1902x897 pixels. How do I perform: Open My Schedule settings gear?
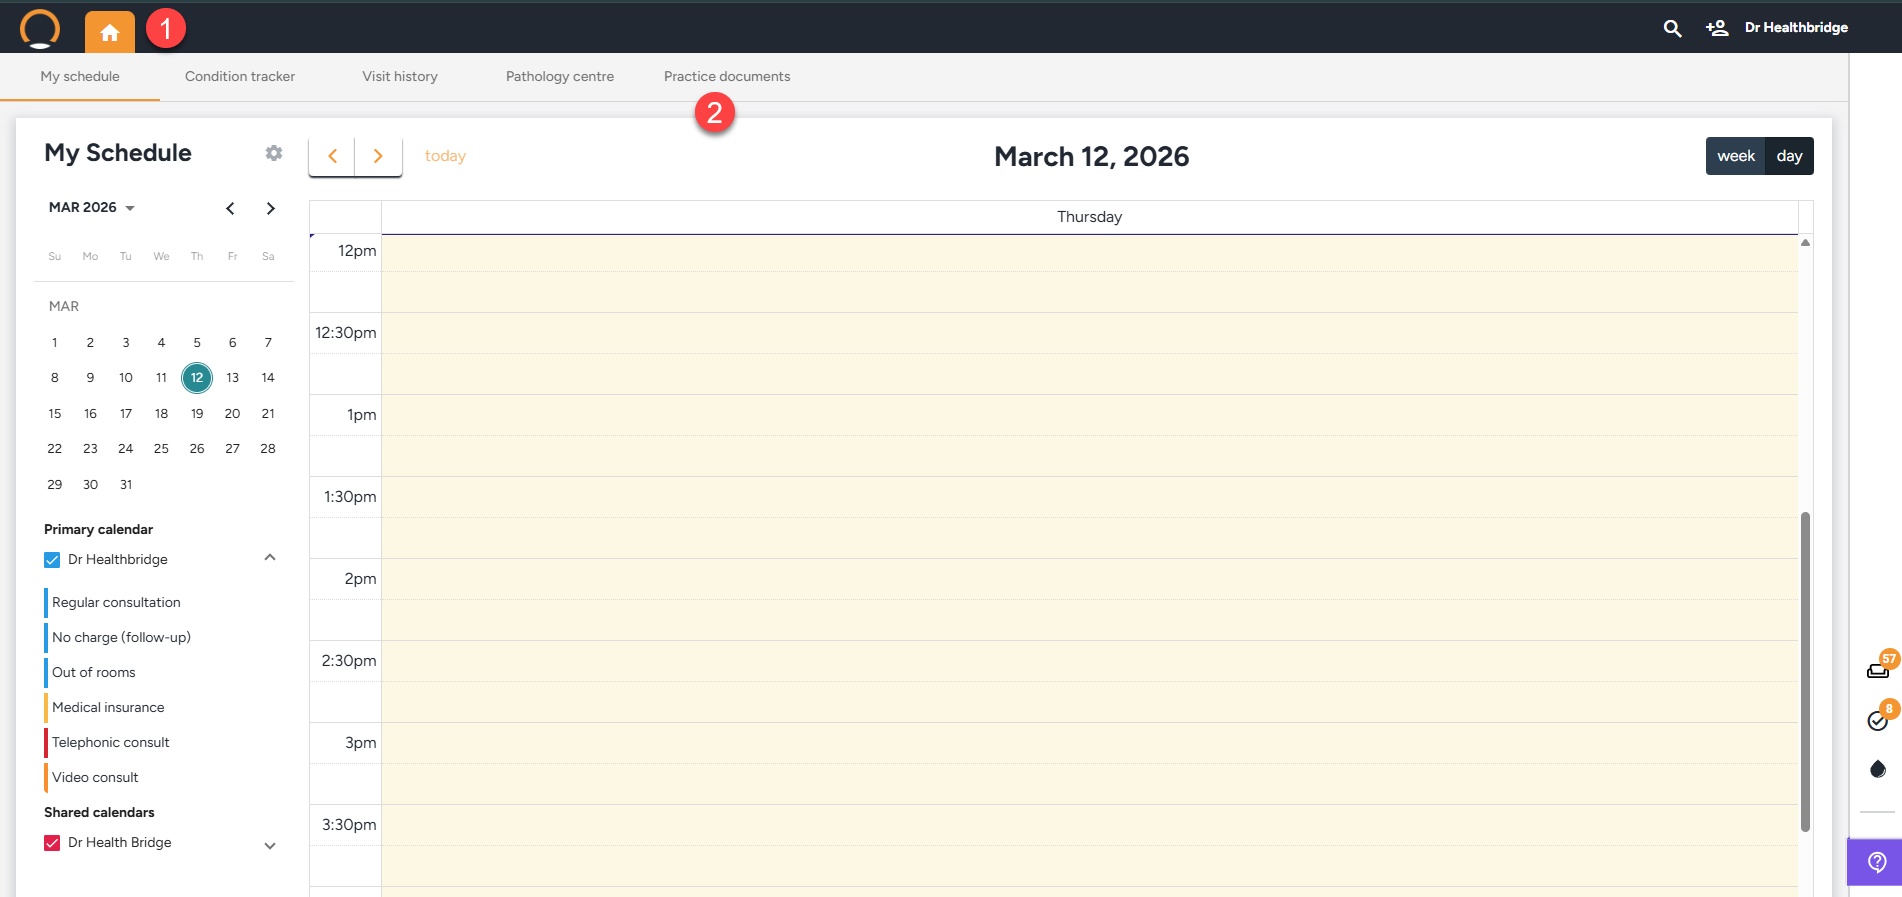[x=274, y=153]
